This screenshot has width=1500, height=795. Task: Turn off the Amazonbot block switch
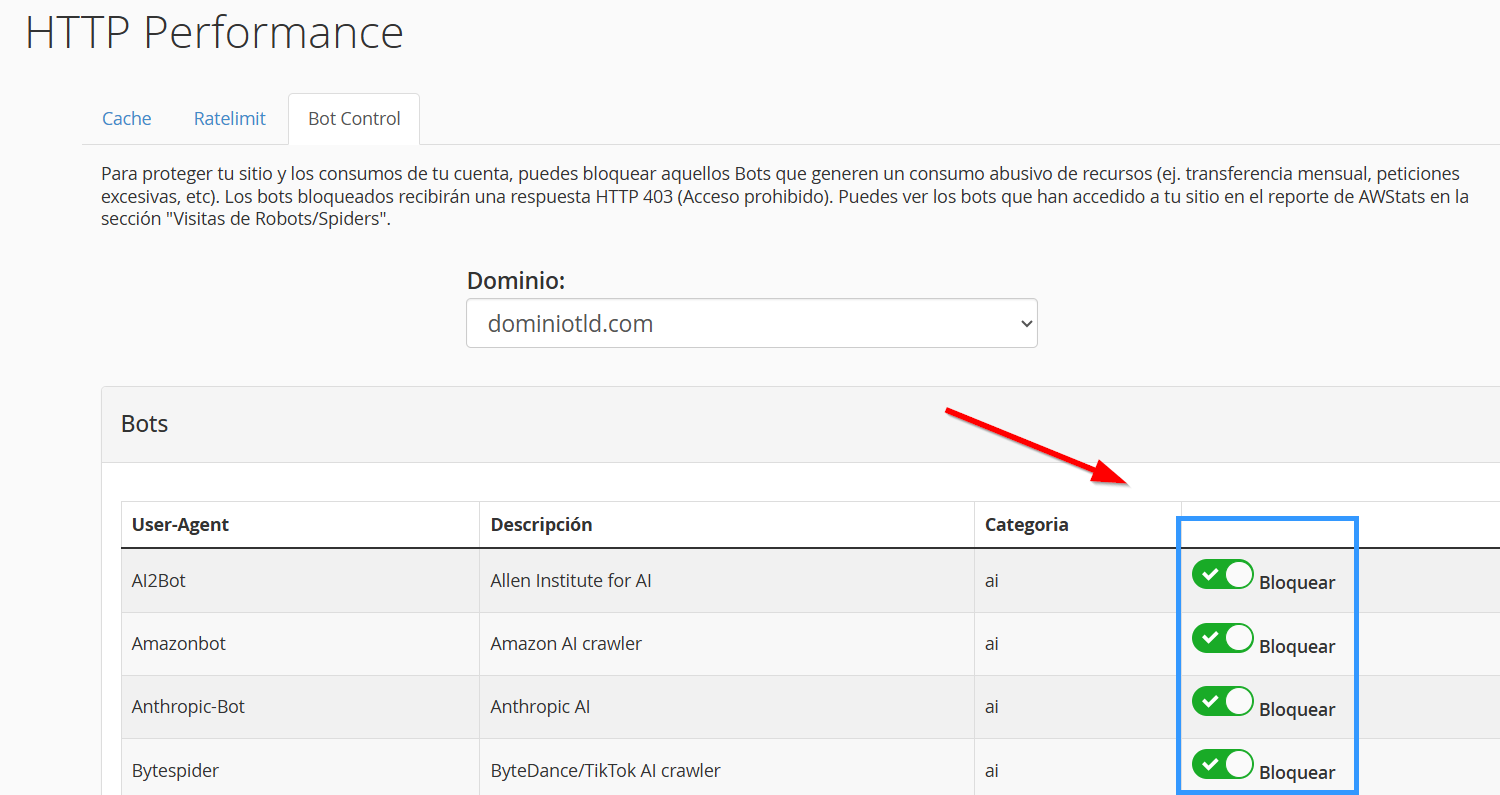[x=1222, y=638]
